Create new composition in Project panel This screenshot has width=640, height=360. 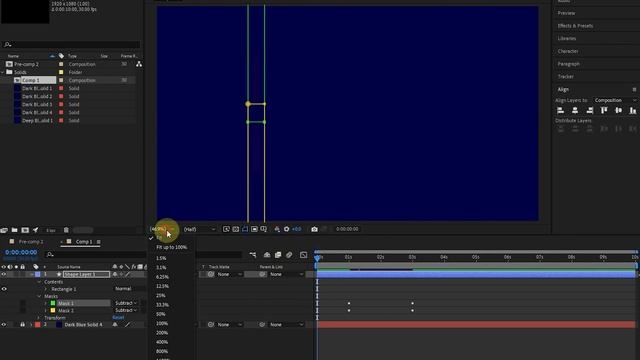[25, 230]
